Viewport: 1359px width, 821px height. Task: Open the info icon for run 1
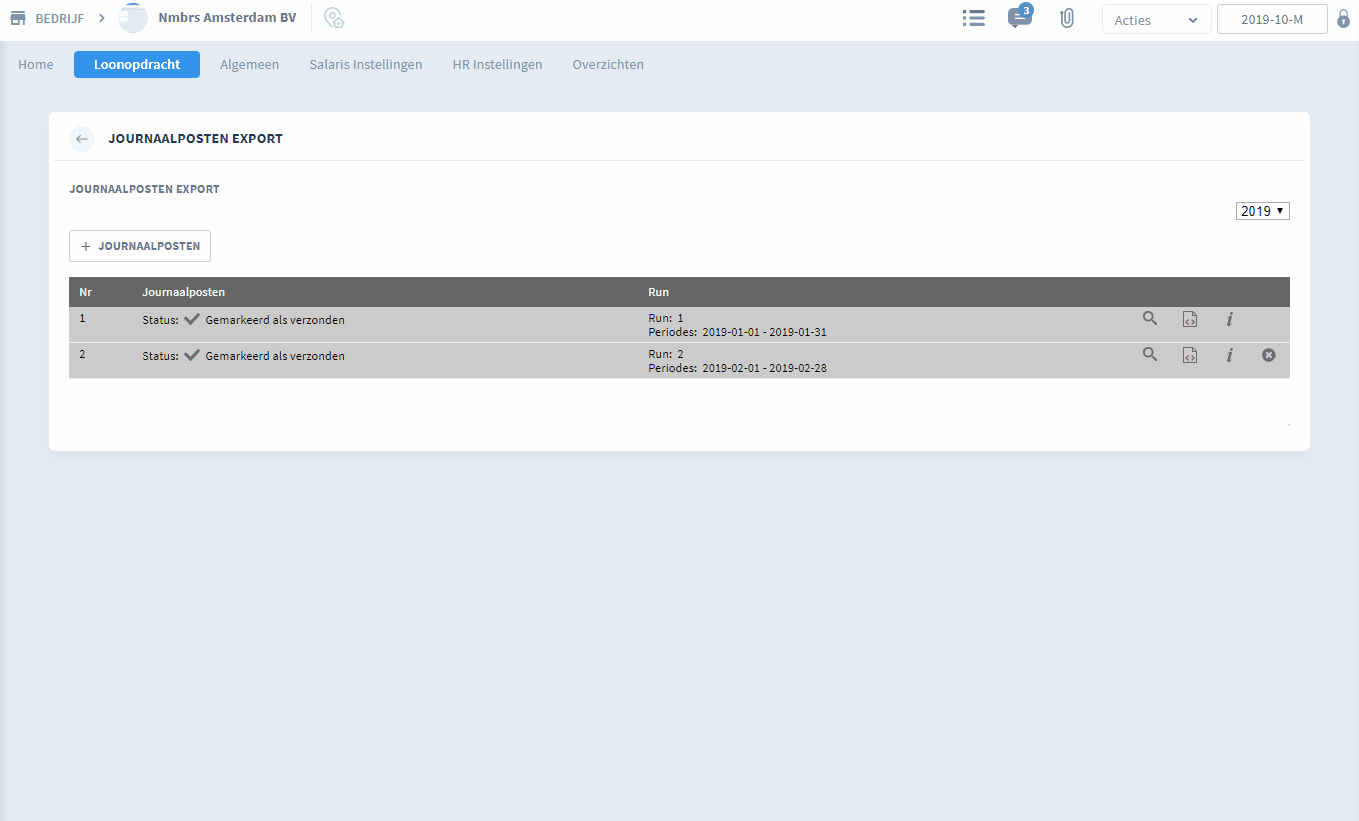point(1229,320)
